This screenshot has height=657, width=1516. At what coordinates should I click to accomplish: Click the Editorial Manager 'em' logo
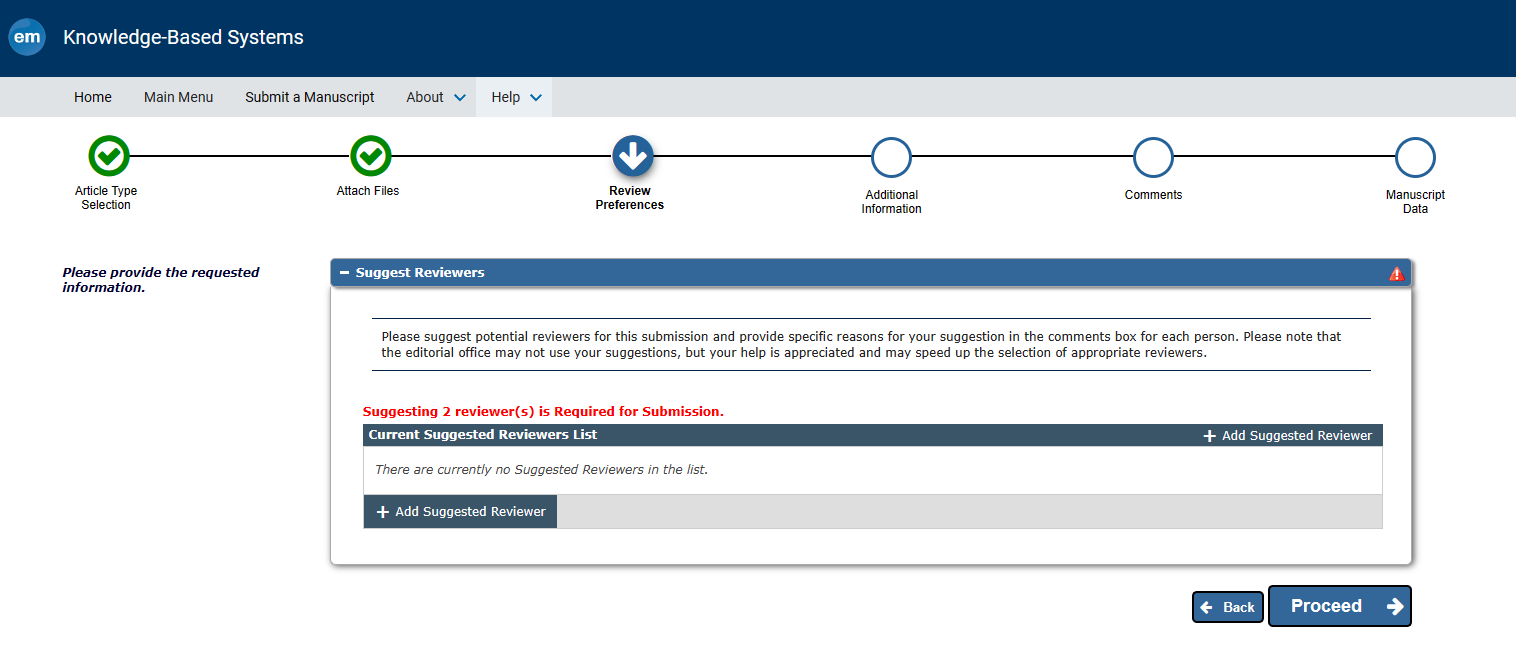coord(27,38)
